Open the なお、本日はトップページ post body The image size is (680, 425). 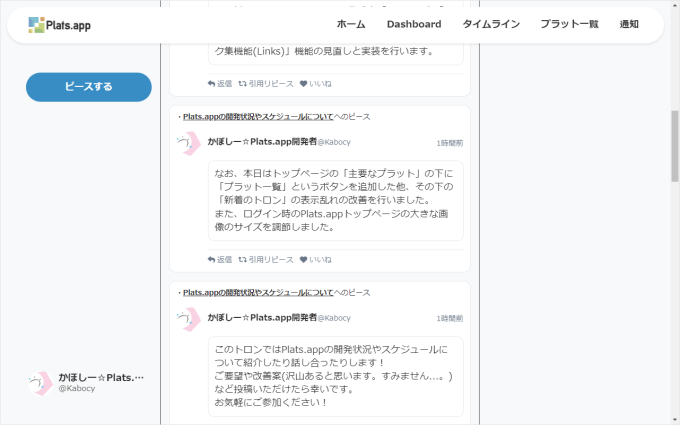point(336,200)
